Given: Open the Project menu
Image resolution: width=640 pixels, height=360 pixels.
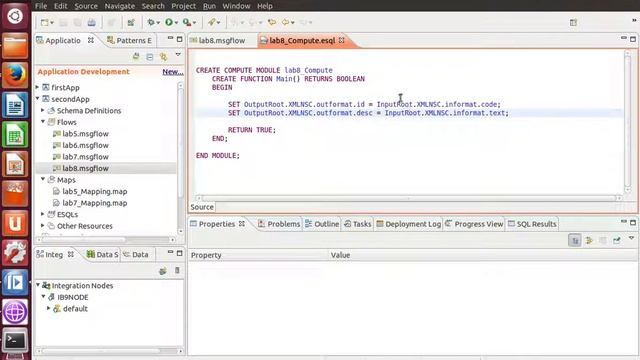Looking at the screenshot, I should [184, 6].
